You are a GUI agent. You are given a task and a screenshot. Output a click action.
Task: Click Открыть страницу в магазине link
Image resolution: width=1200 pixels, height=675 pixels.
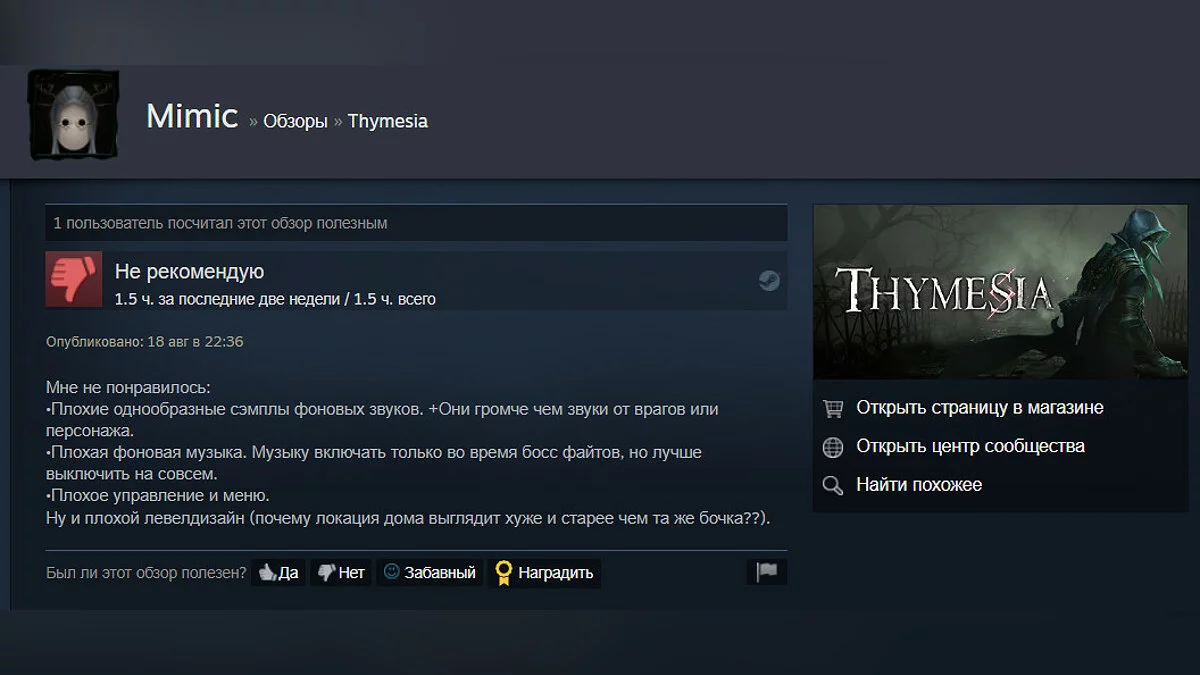coord(980,408)
